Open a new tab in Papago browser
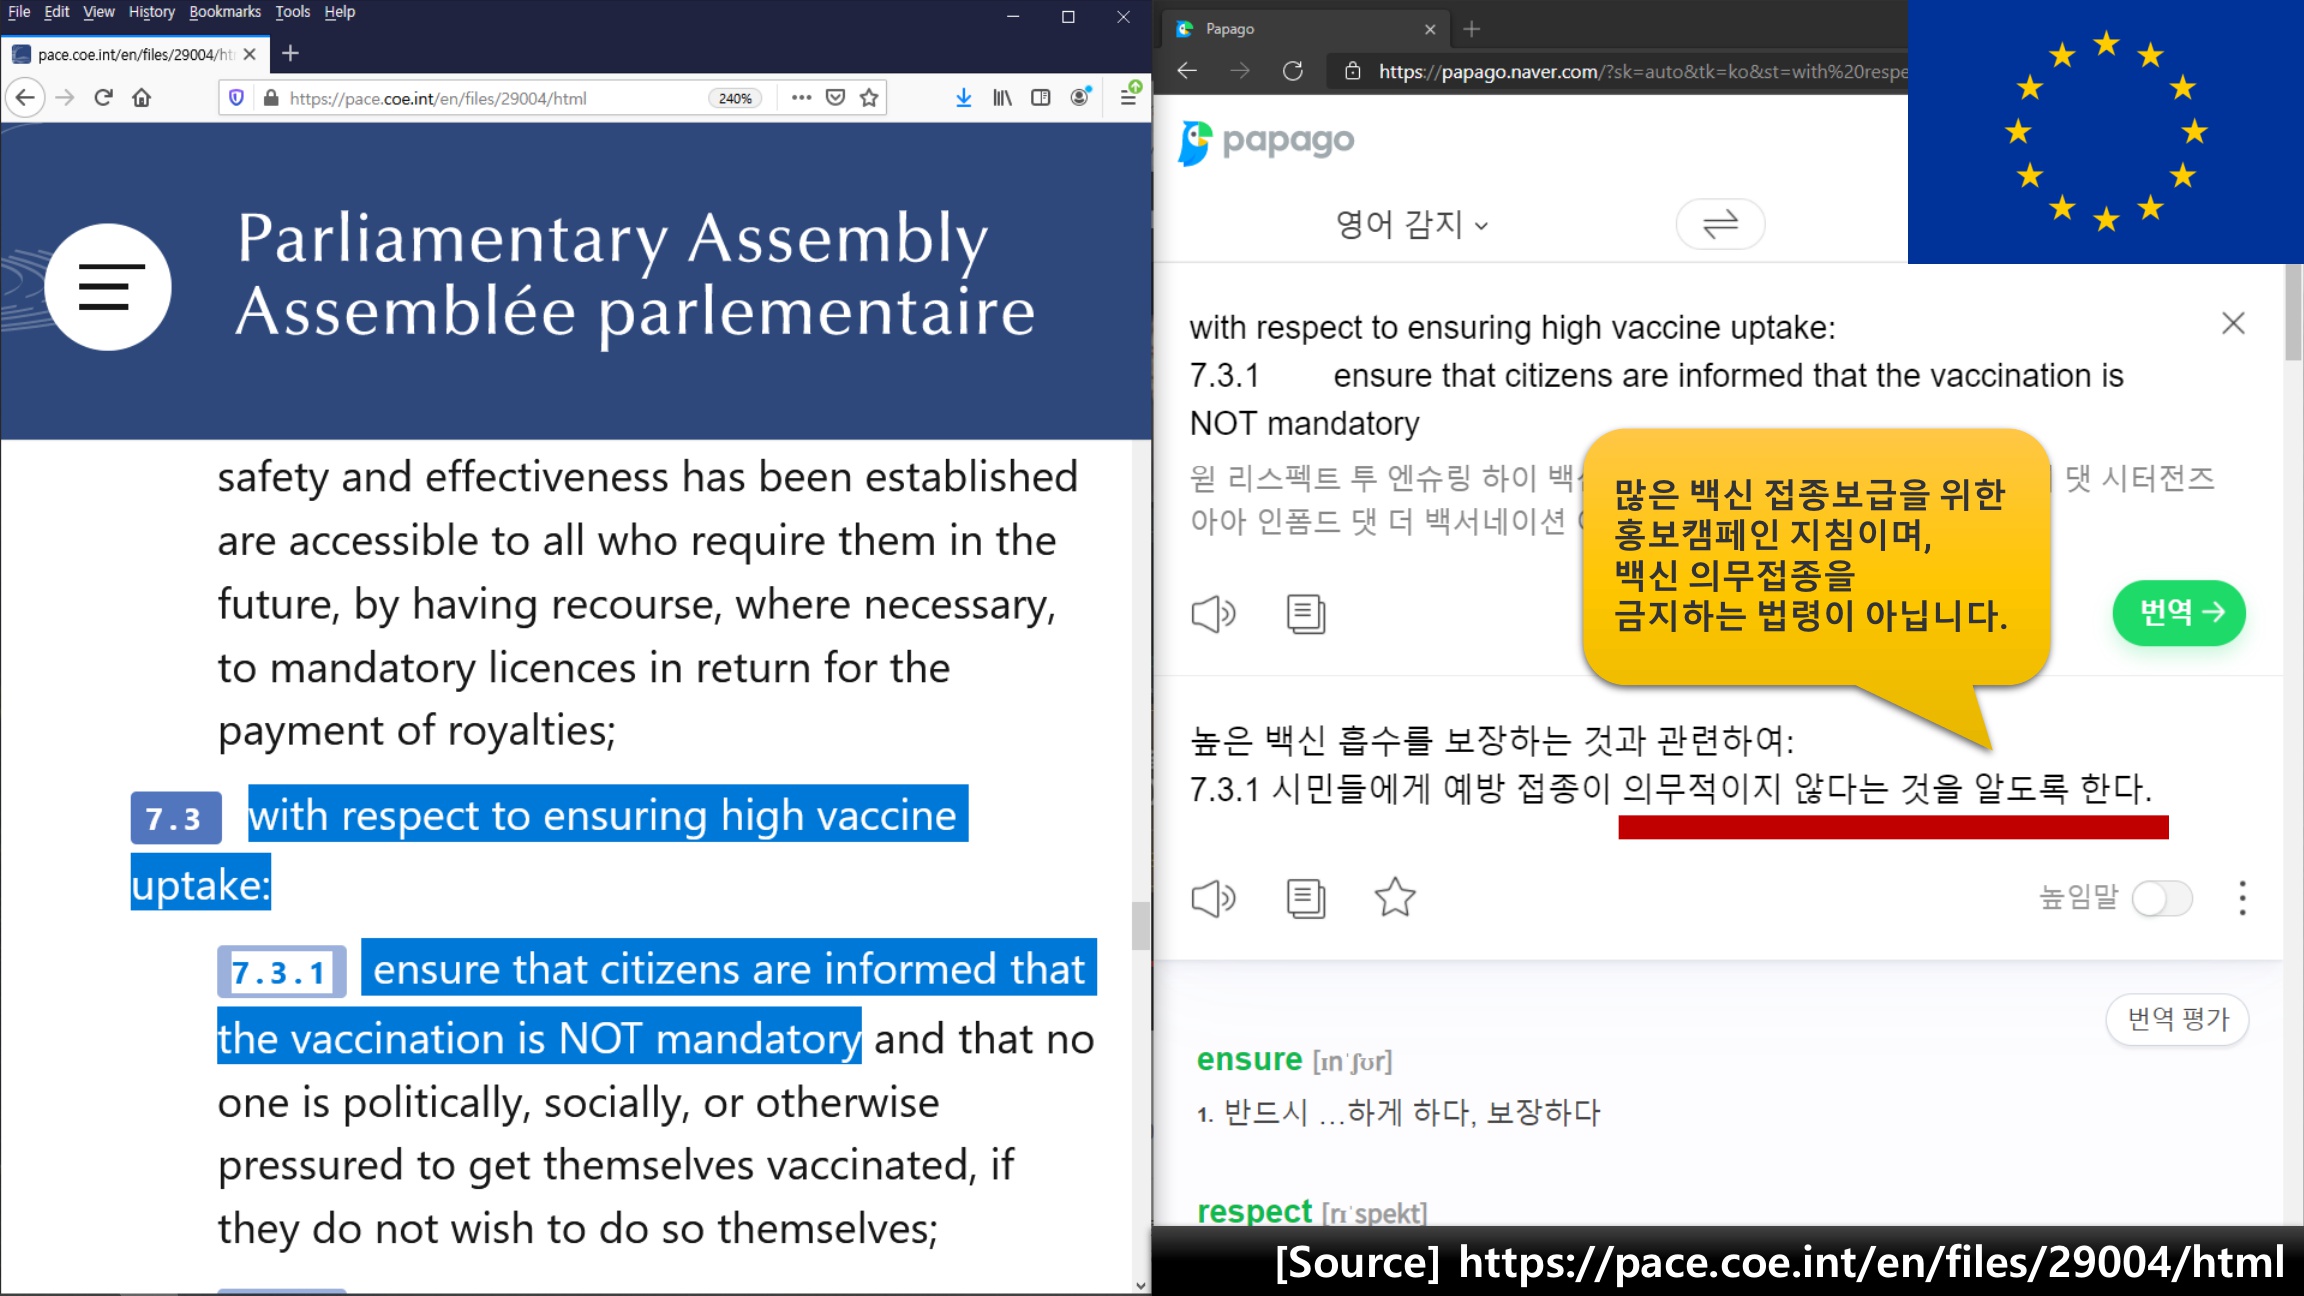This screenshot has height=1296, width=2304. pyautogui.click(x=1471, y=29)
